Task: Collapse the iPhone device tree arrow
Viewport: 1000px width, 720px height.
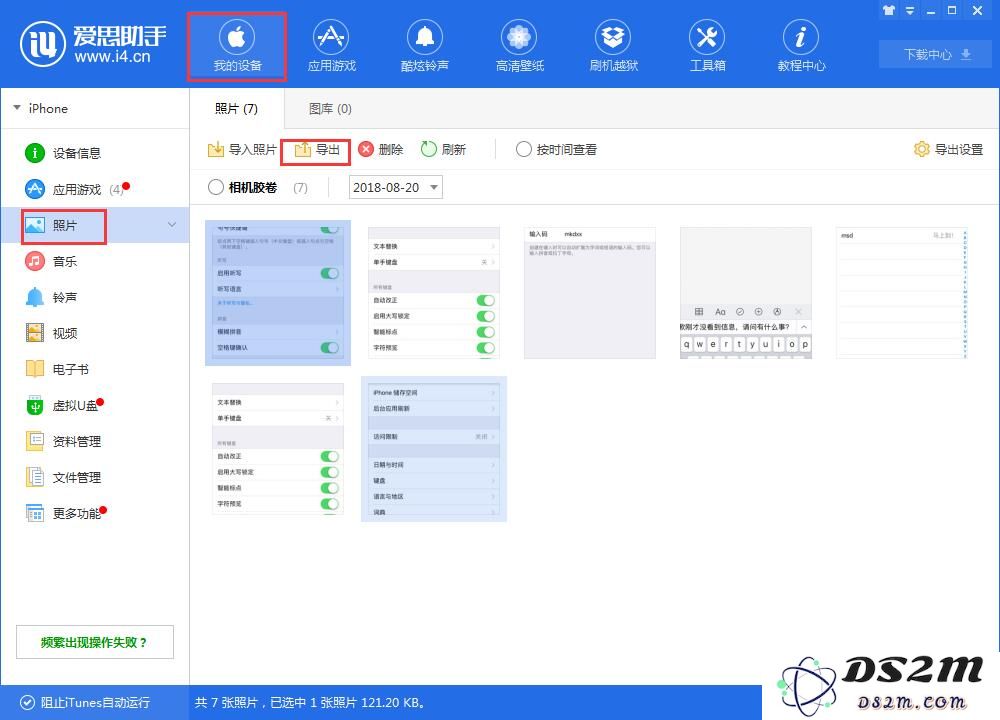Action: 17,108
